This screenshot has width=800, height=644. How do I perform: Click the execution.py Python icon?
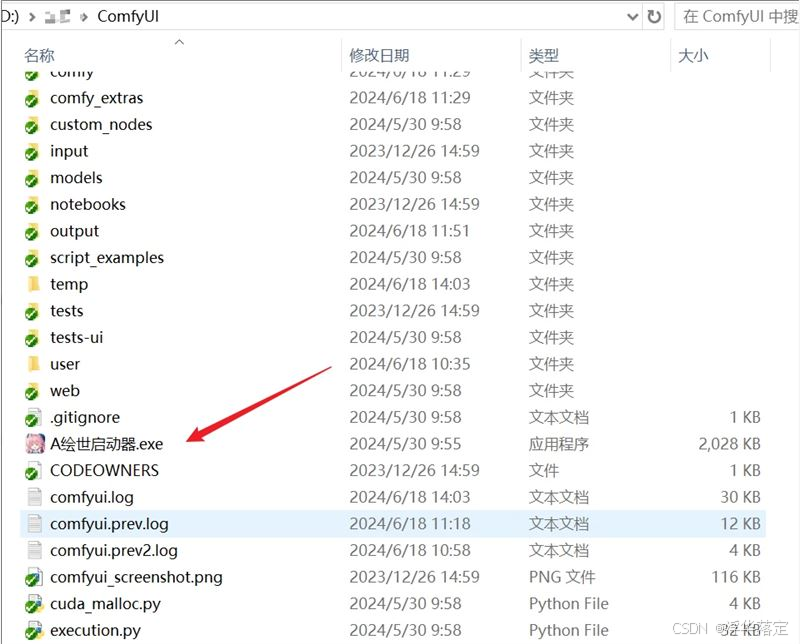(33, 630)
